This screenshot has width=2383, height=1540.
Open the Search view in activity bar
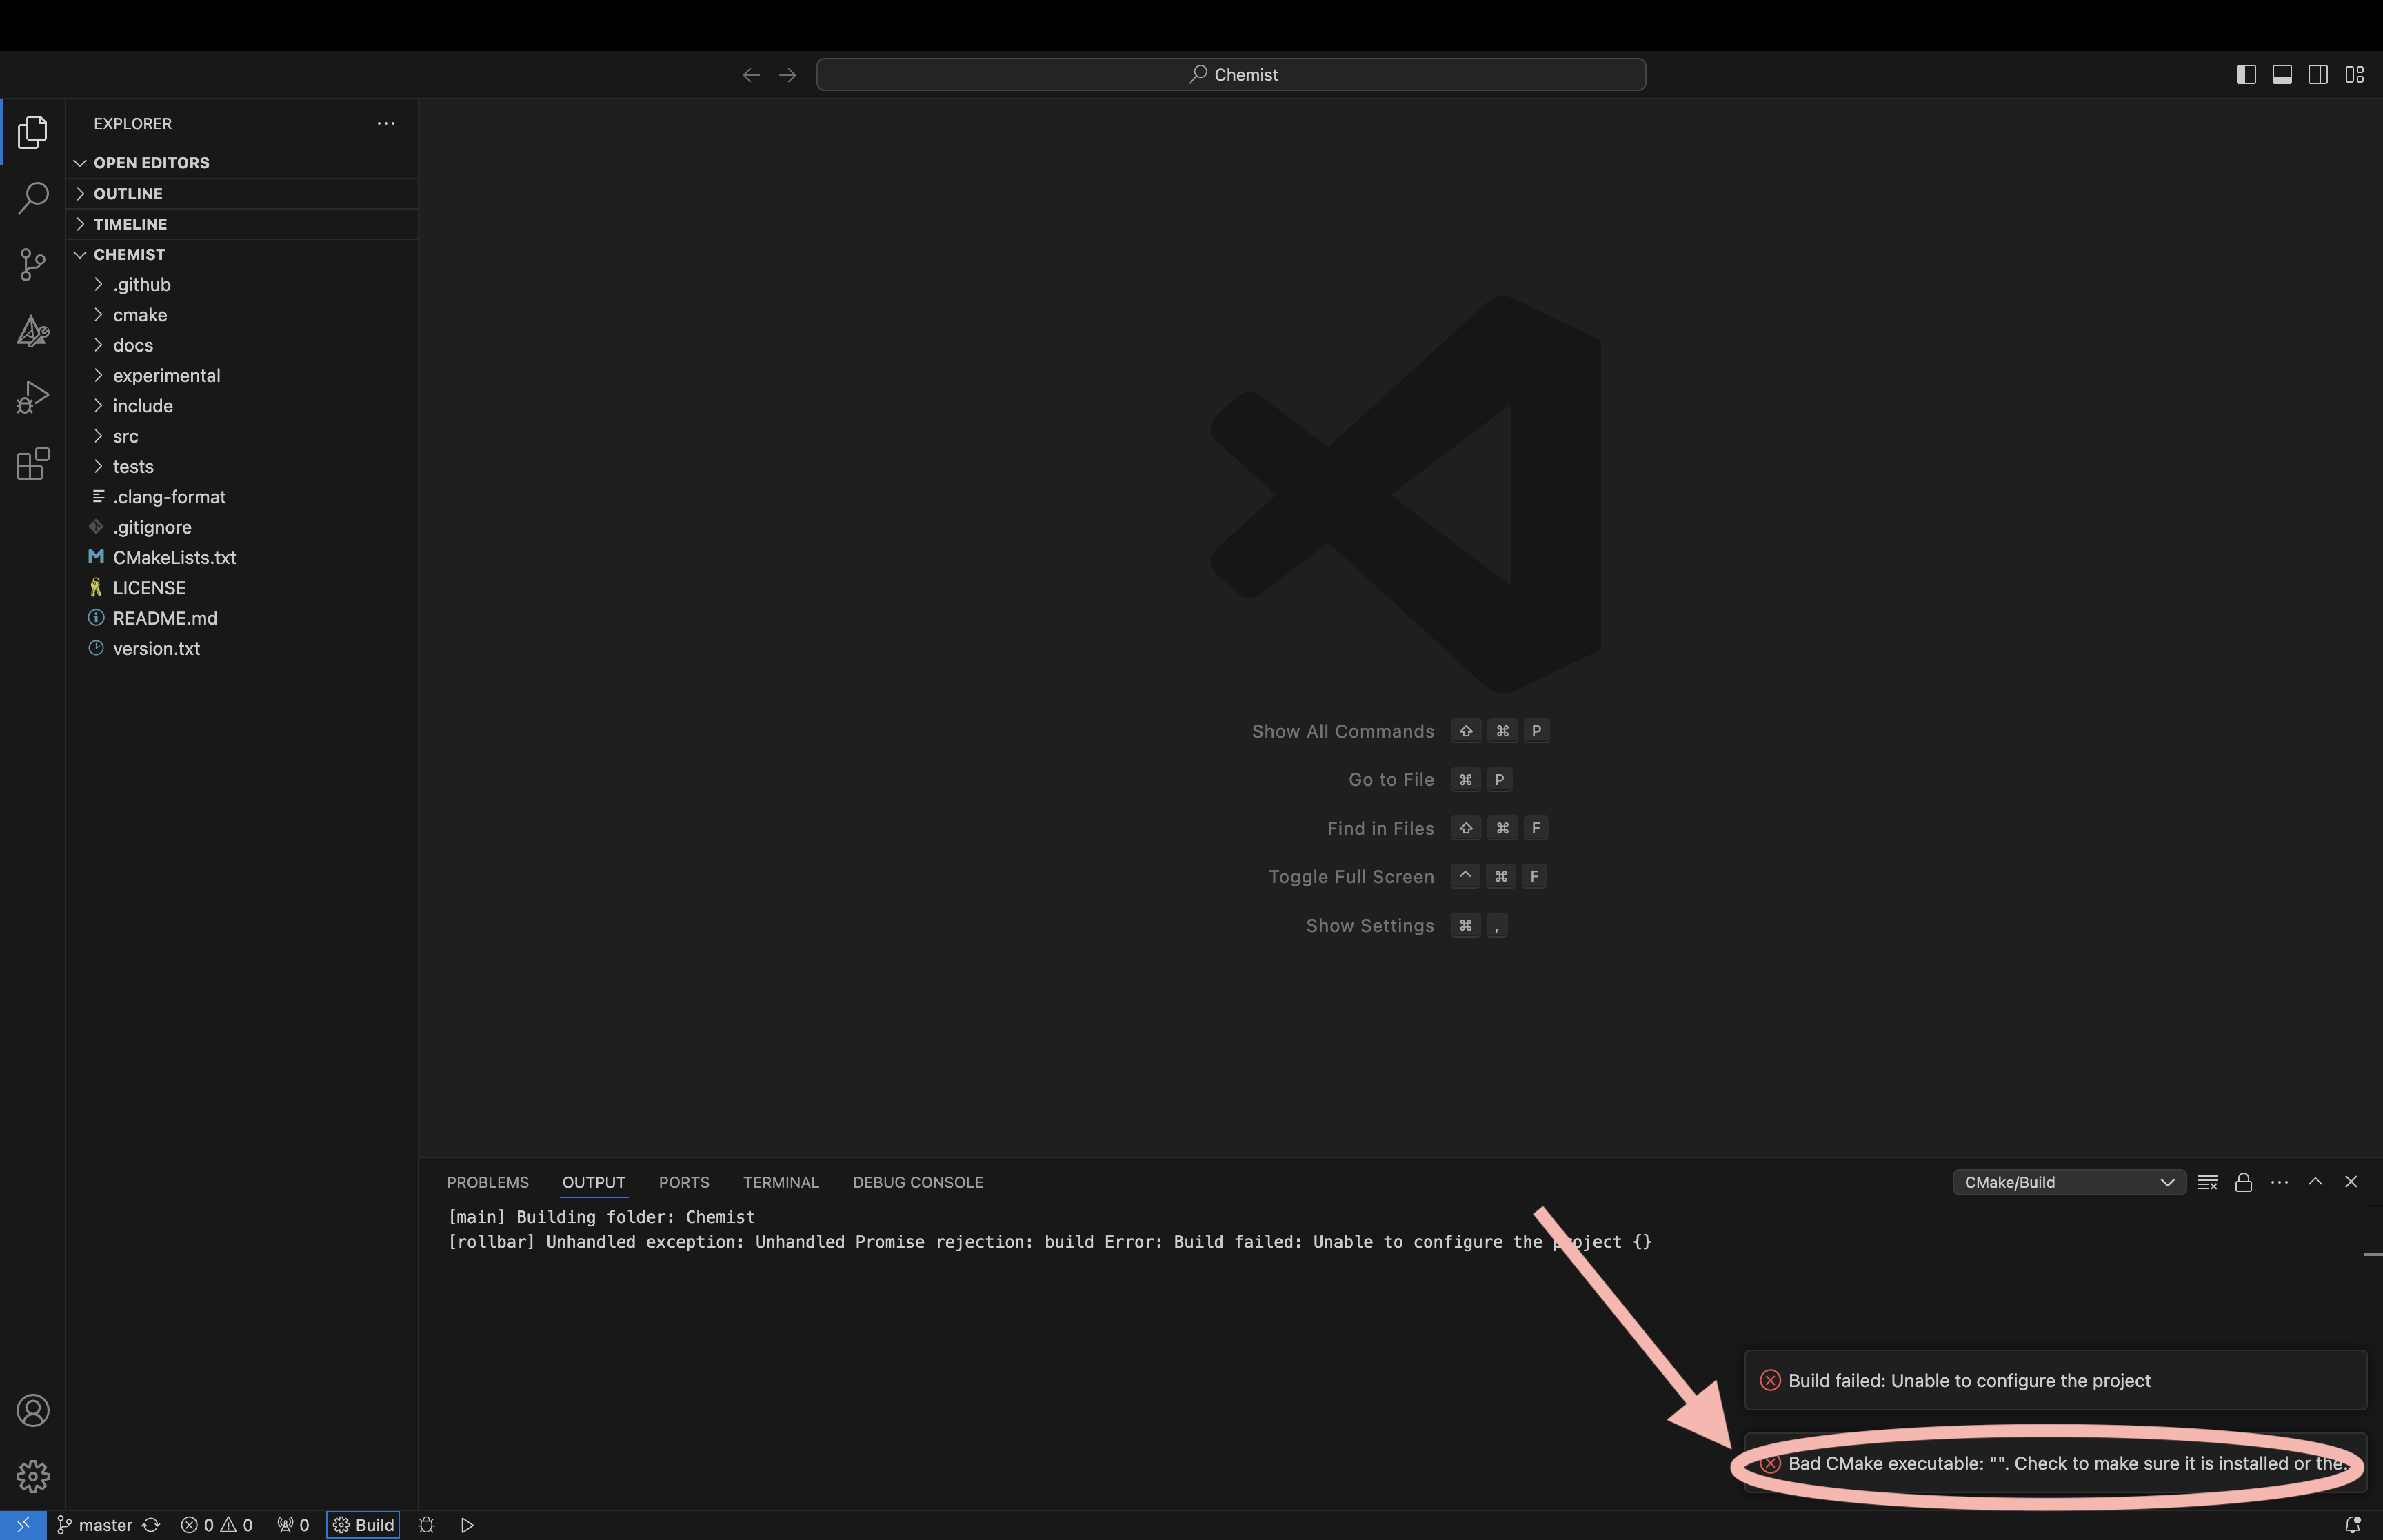pyautogui.click(x=33, y=198)
